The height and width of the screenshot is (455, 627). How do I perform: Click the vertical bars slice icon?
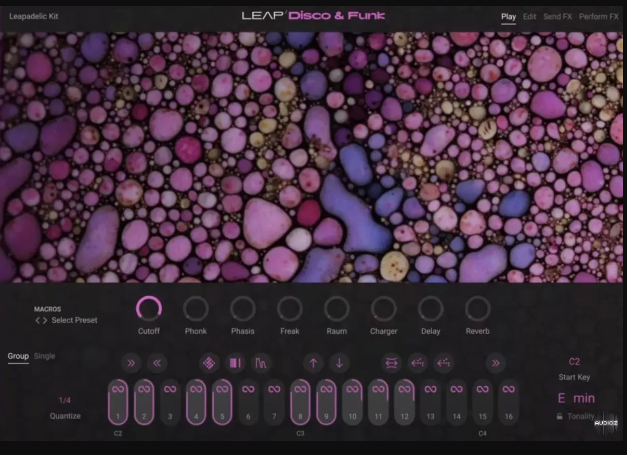[x=235, y=363]
